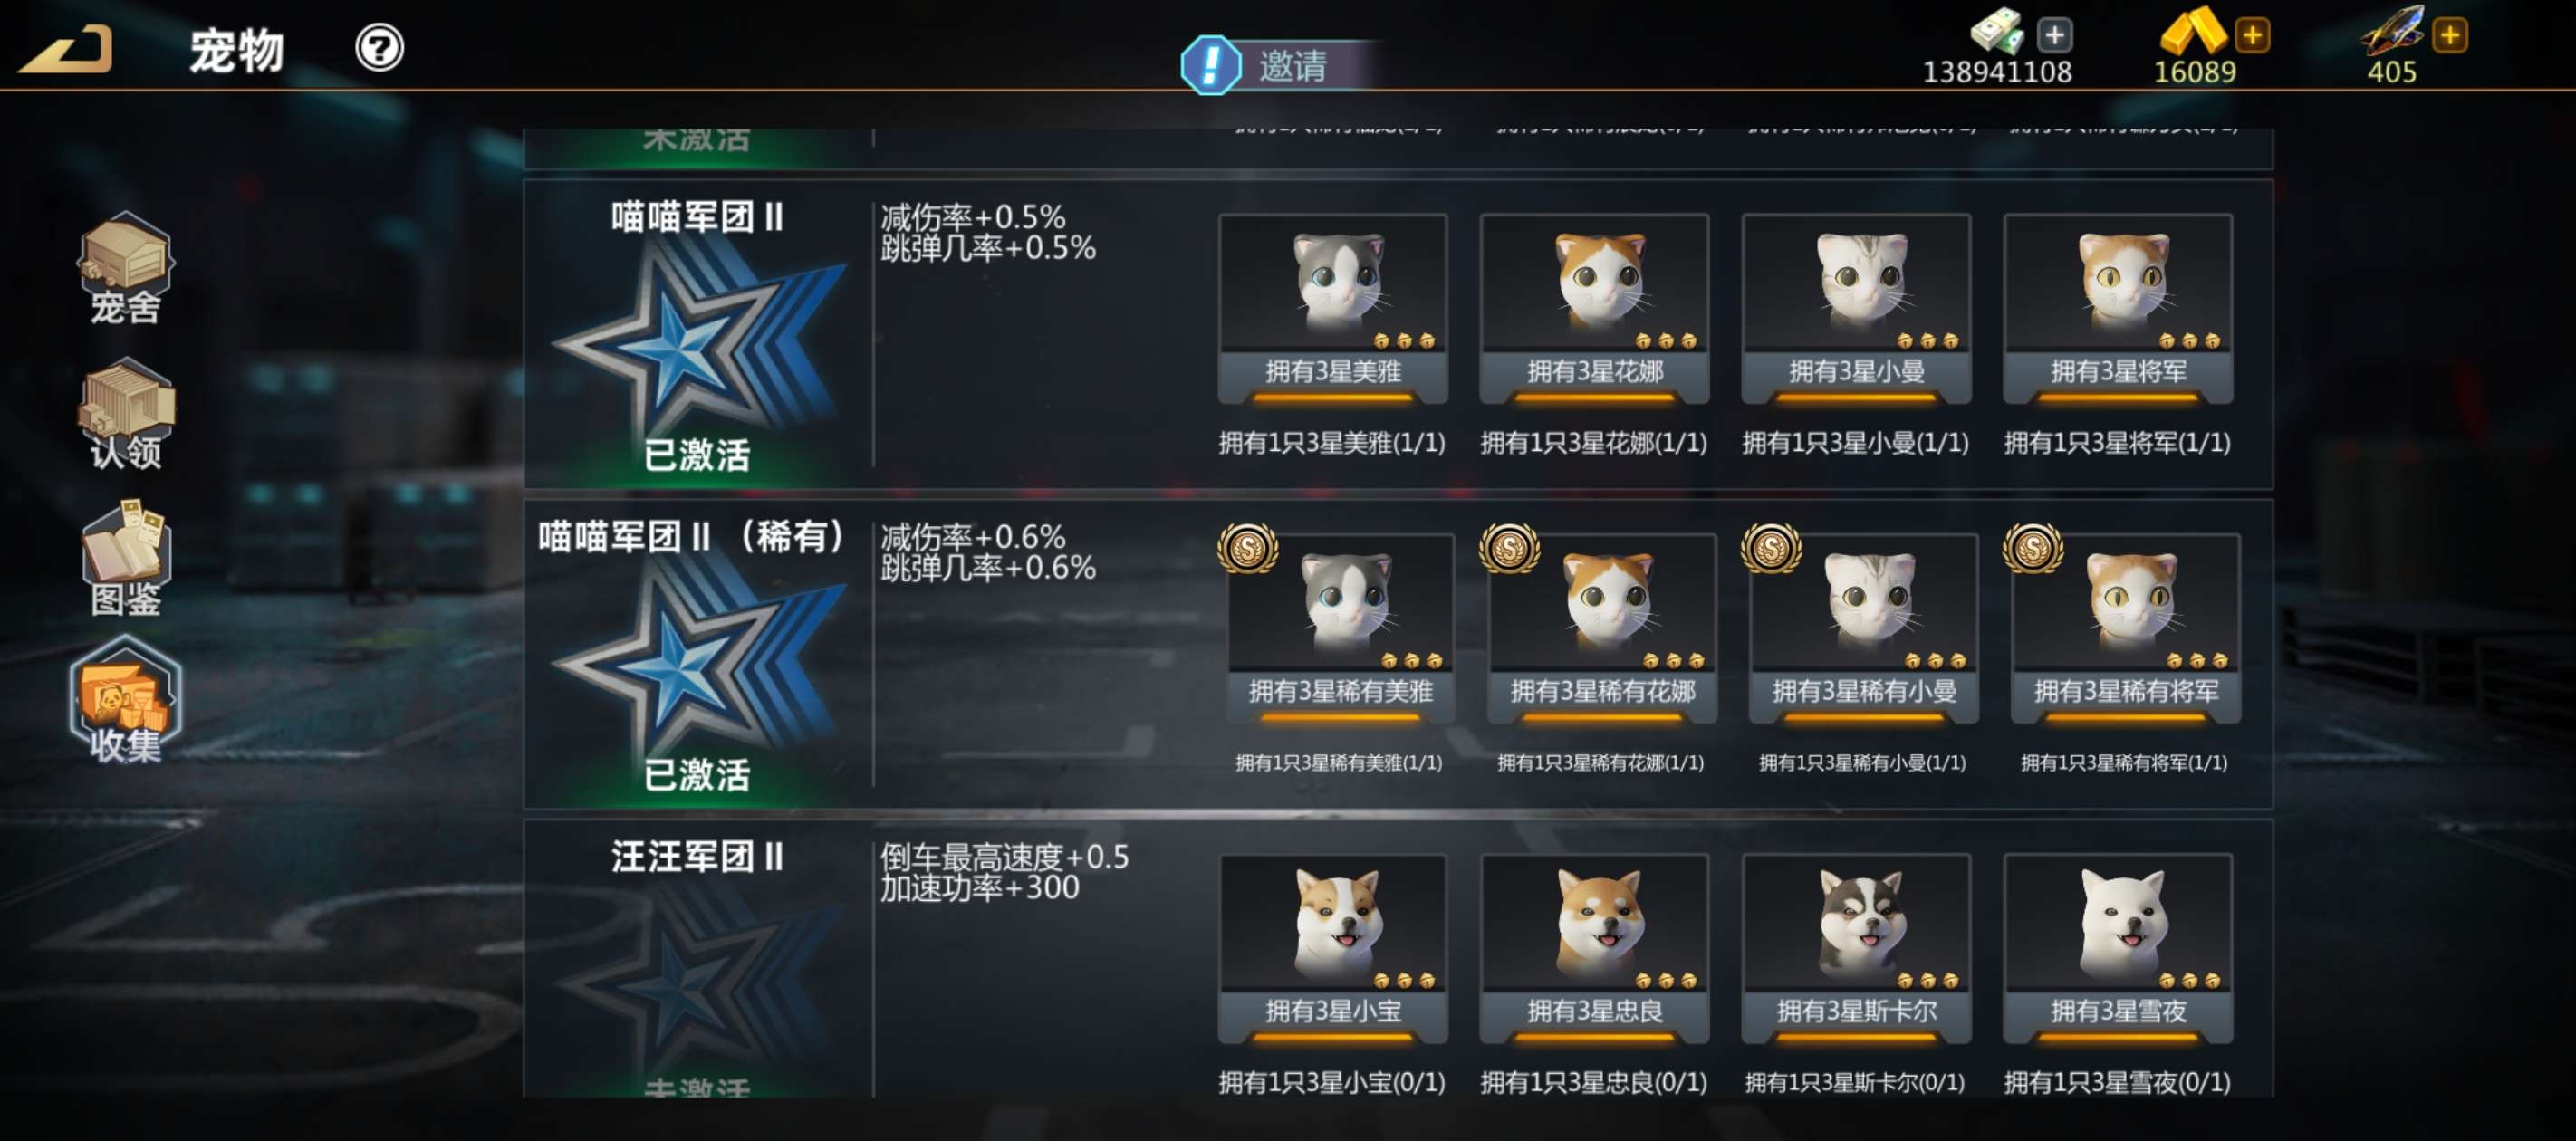This screenshot has height=1141, width=2576.
Task: Click the 喵喵军团 II activated star badge
Action: [698, 340]
